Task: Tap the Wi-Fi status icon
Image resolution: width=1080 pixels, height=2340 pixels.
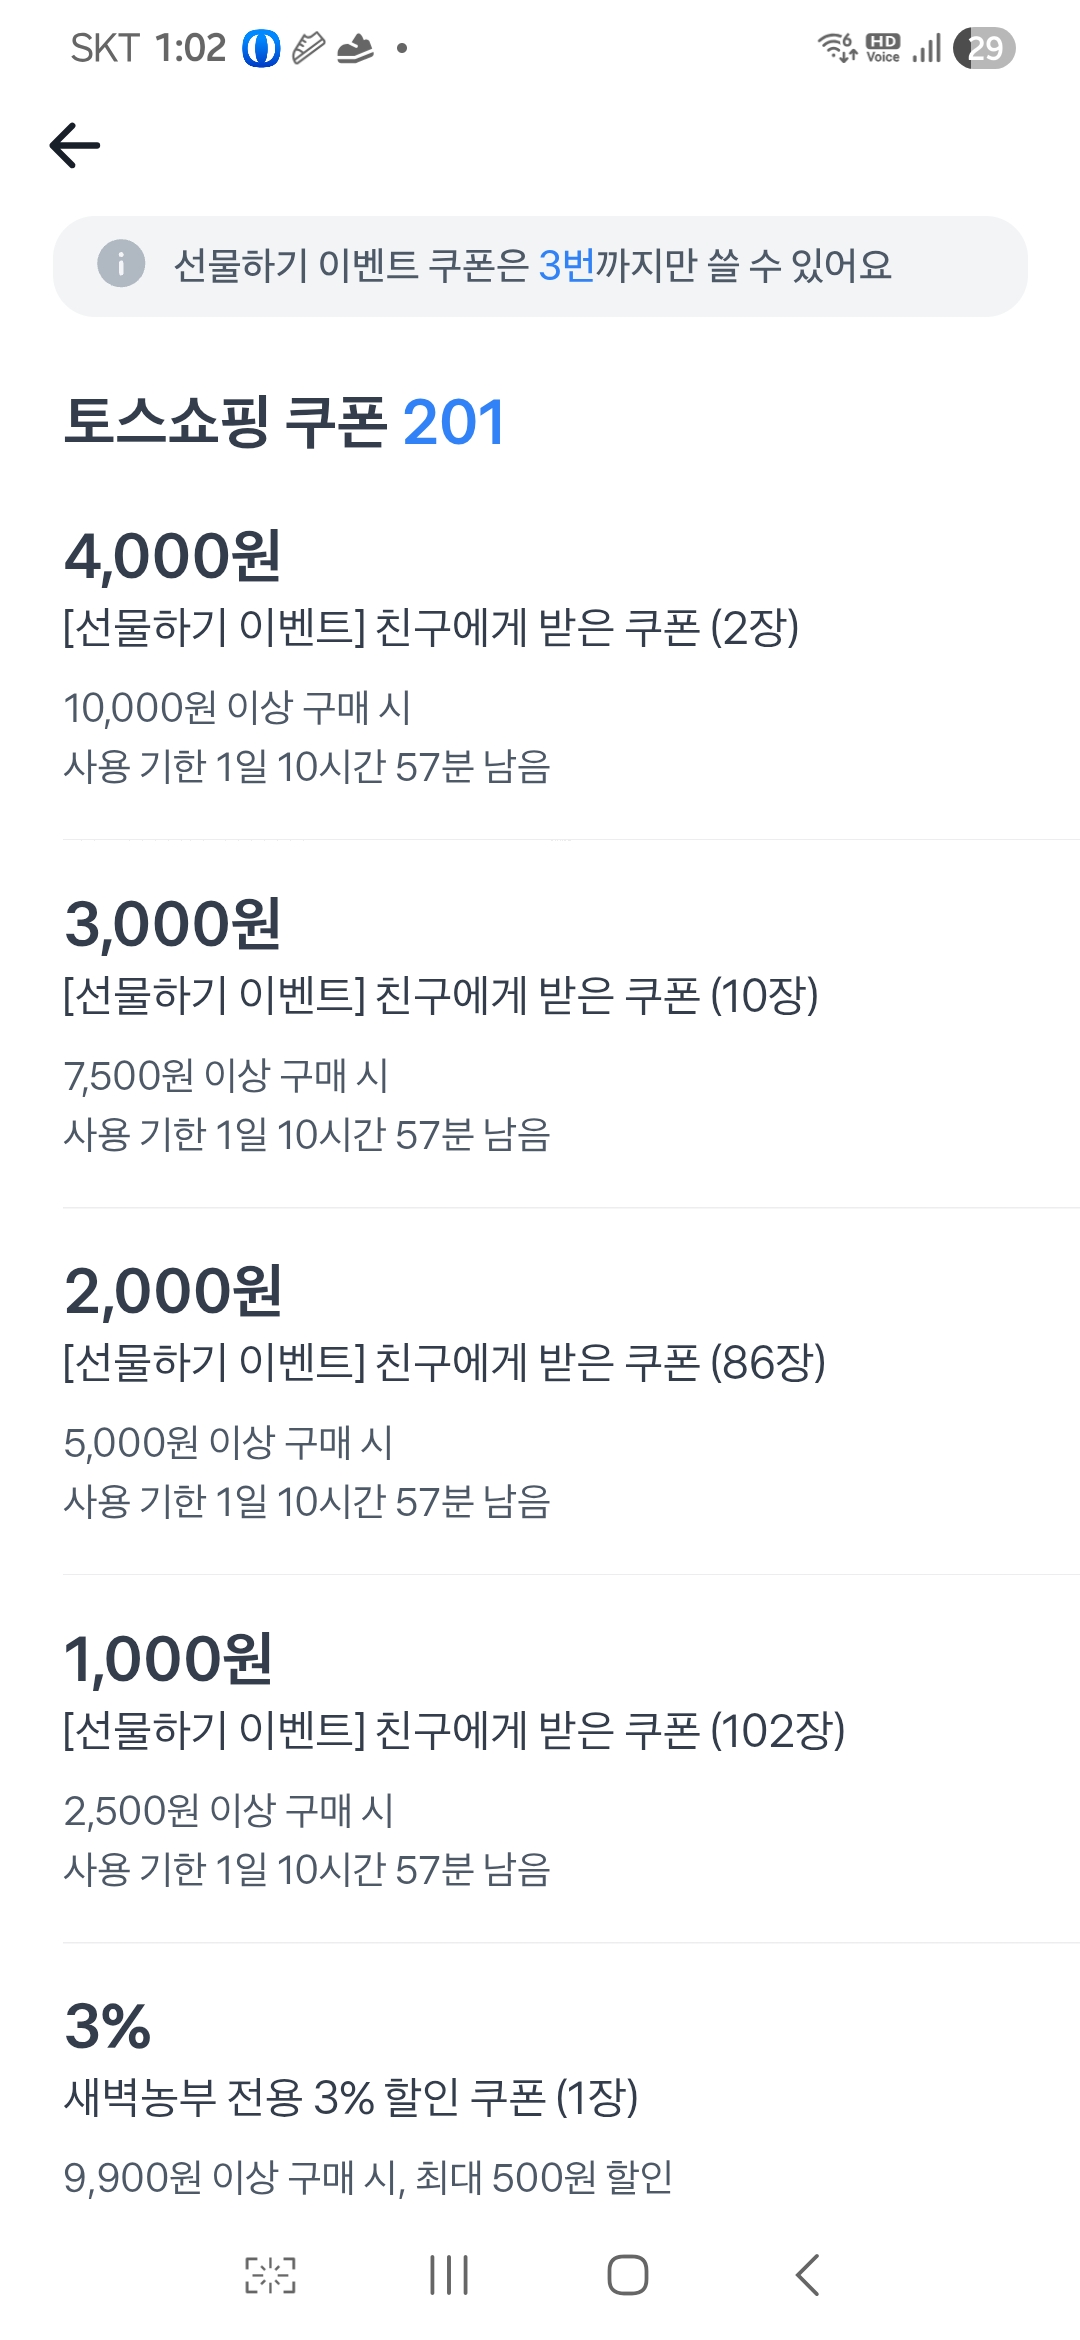Action: click(836, 47)
